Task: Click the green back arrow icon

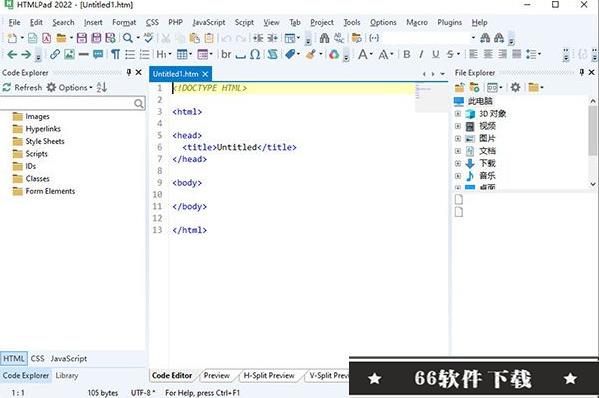Action: pyautogui.click(x=12, y=55)
